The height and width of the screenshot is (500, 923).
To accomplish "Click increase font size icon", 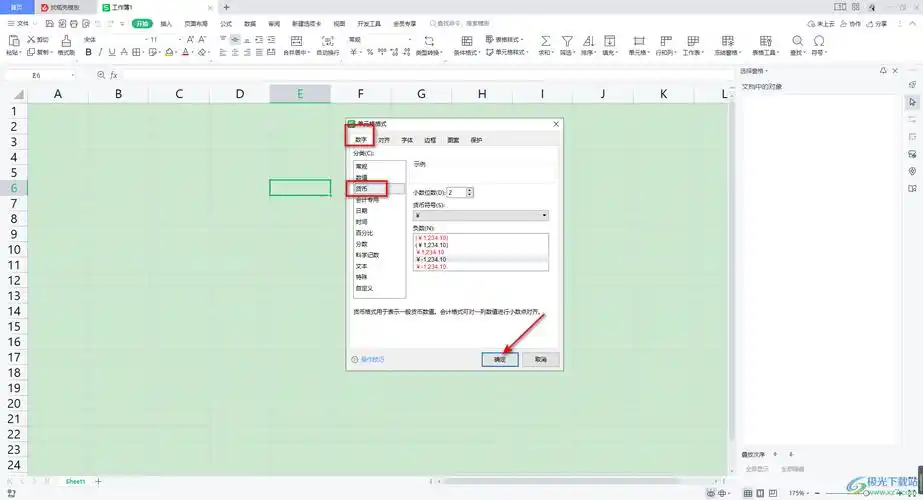I will 190,39.
